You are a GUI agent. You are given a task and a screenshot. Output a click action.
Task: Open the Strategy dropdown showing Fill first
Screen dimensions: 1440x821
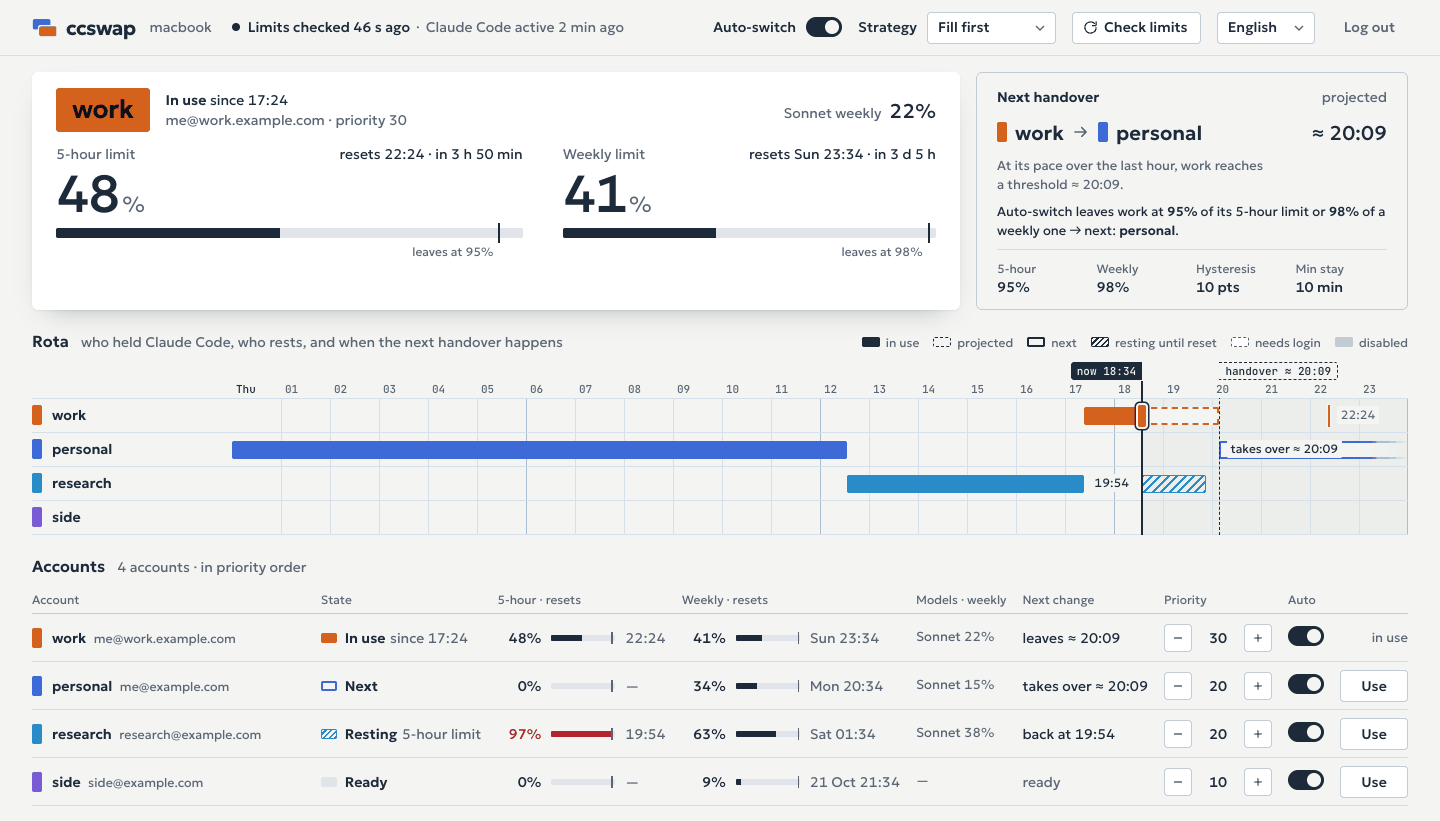tap(991, 28)
